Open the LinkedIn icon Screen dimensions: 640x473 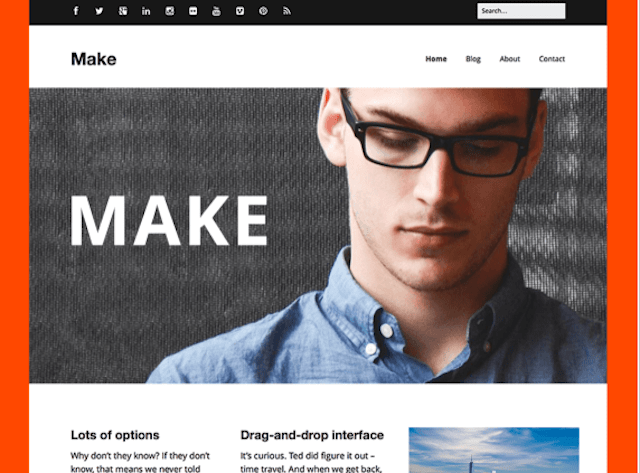pos(146,11)
